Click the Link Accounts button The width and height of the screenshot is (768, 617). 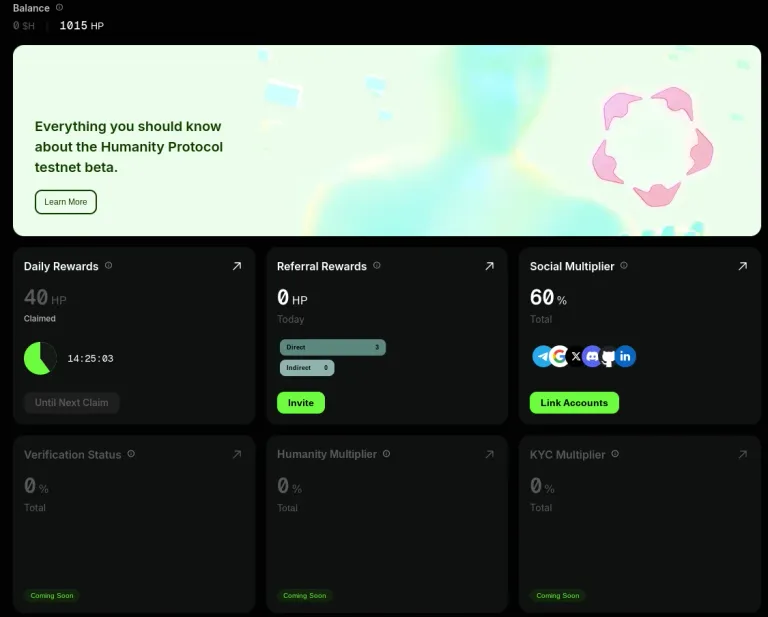(574, 403)
